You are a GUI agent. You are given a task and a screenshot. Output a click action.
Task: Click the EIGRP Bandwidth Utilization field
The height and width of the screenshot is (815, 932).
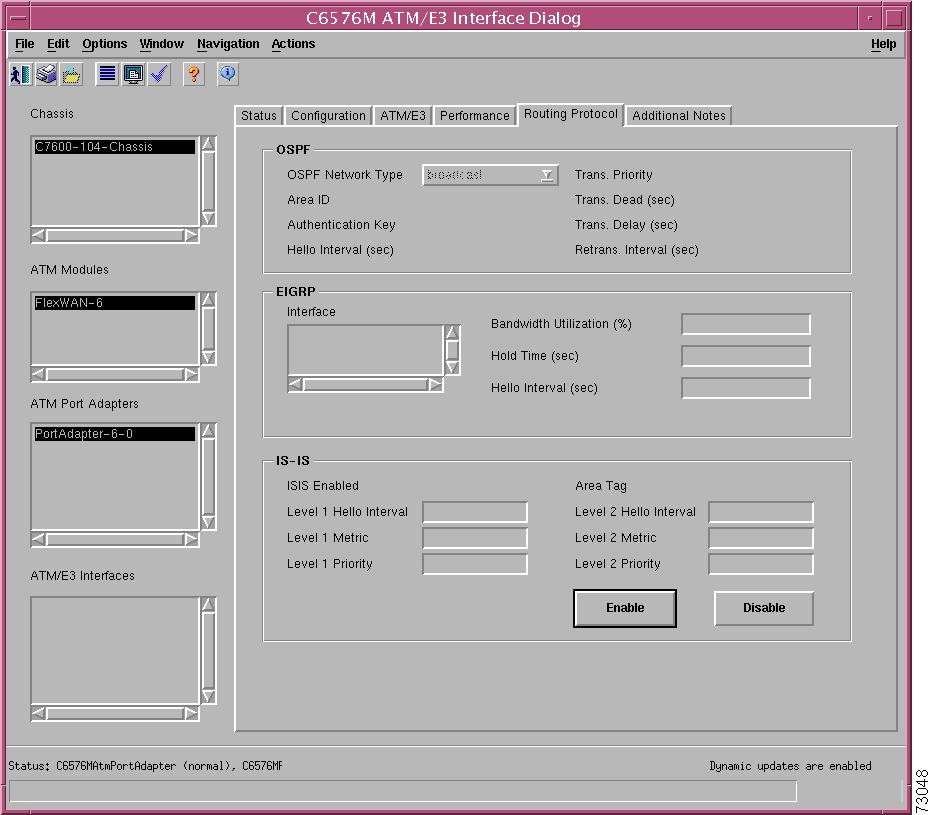click(x=746, y=324)
